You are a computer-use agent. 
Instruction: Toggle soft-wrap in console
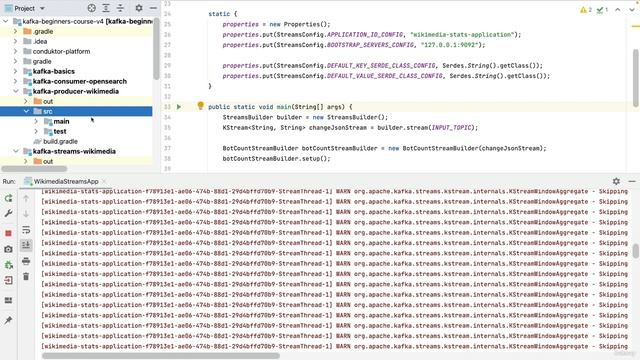26,230
